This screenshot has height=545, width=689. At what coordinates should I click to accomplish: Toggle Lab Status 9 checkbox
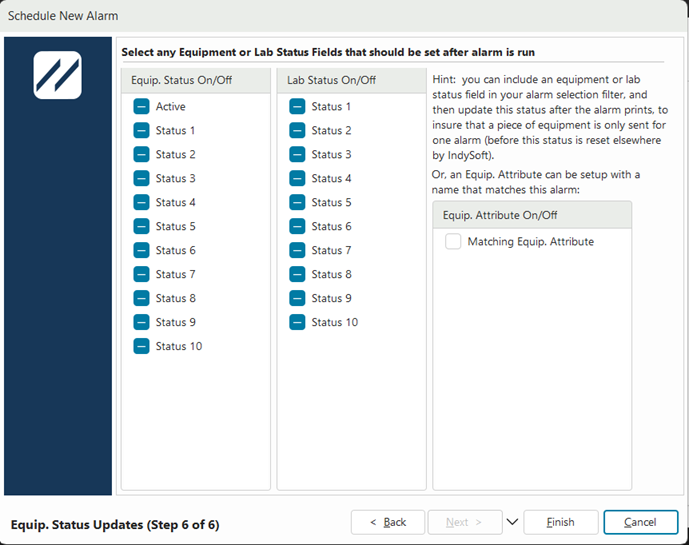[297, 298]
